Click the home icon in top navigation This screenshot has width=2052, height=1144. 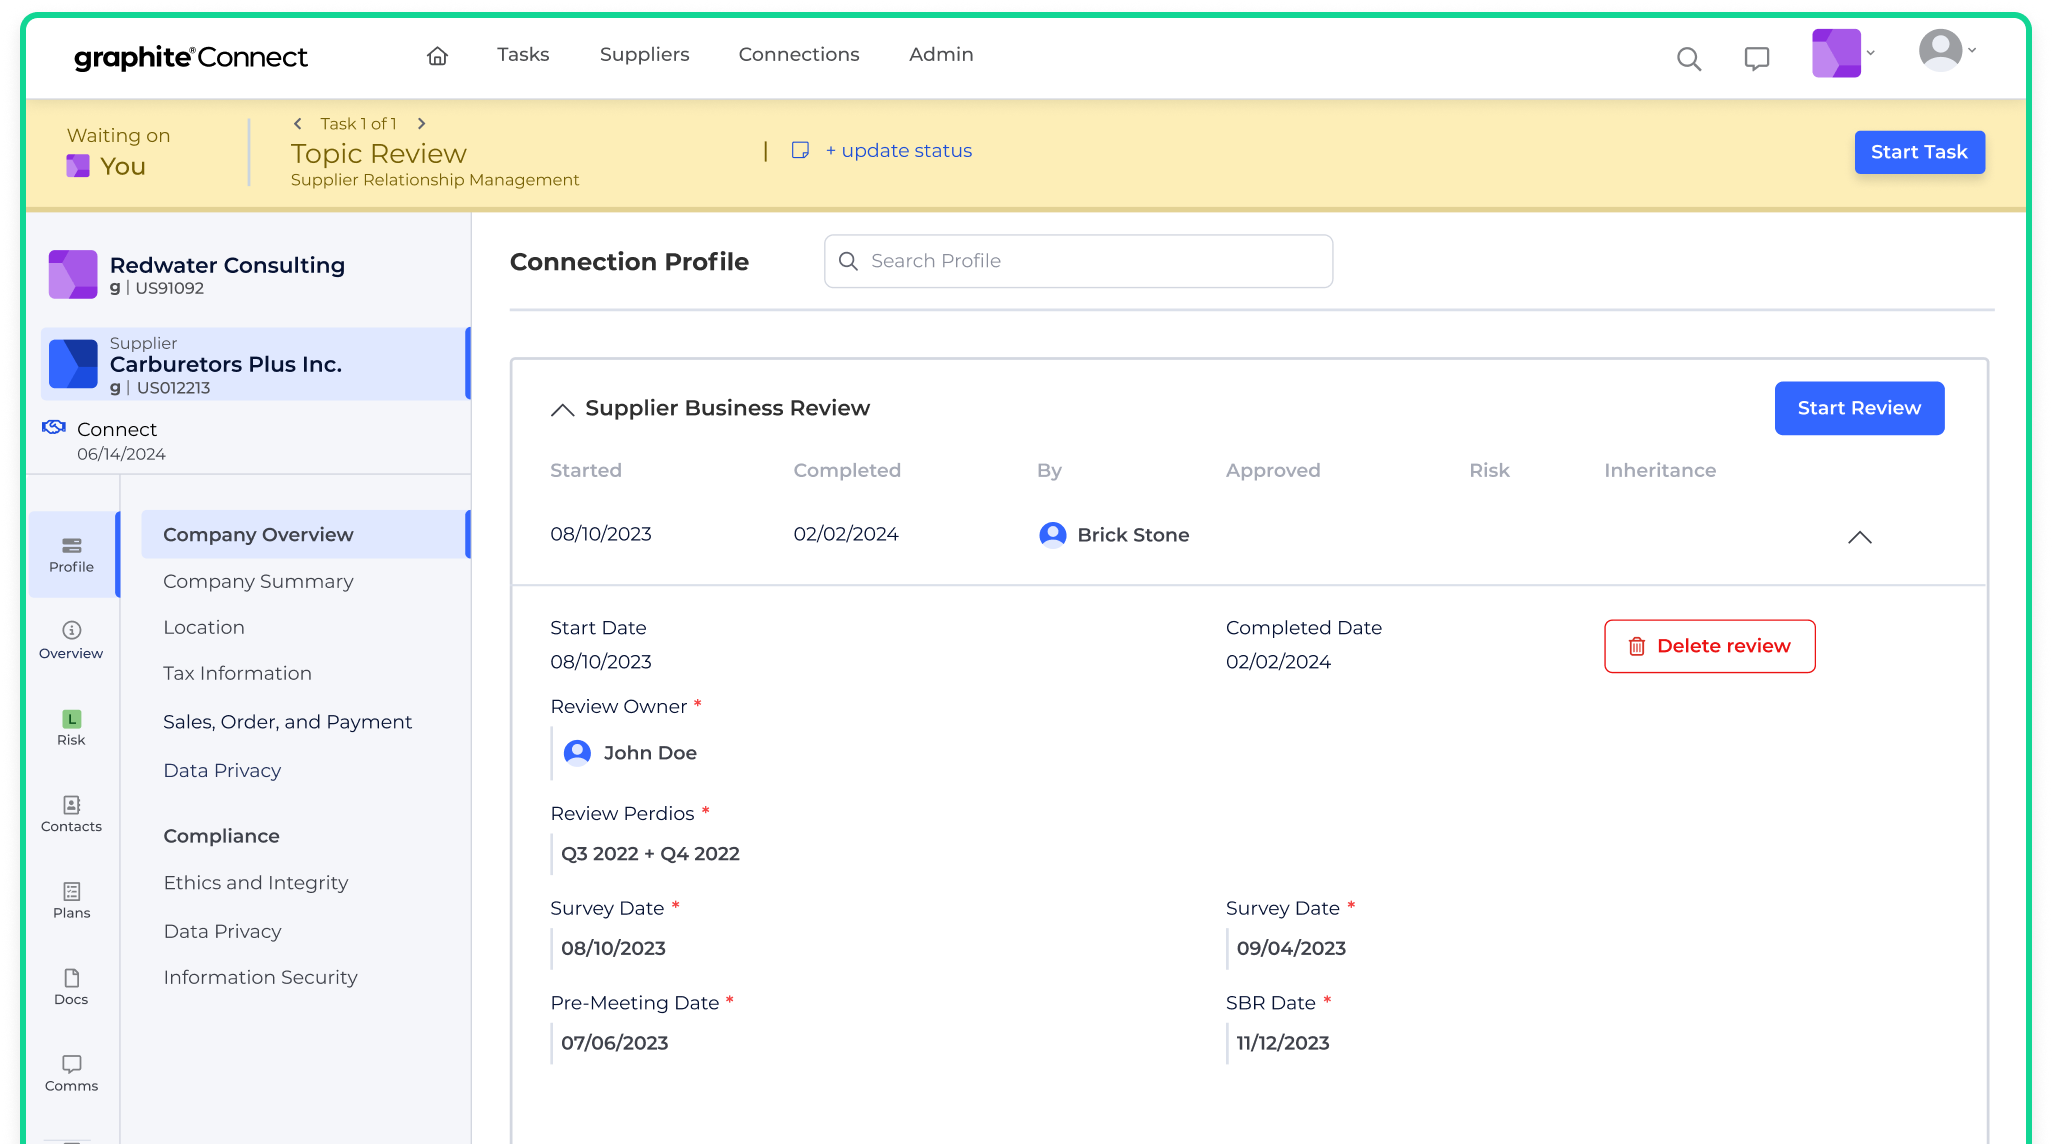437,56
